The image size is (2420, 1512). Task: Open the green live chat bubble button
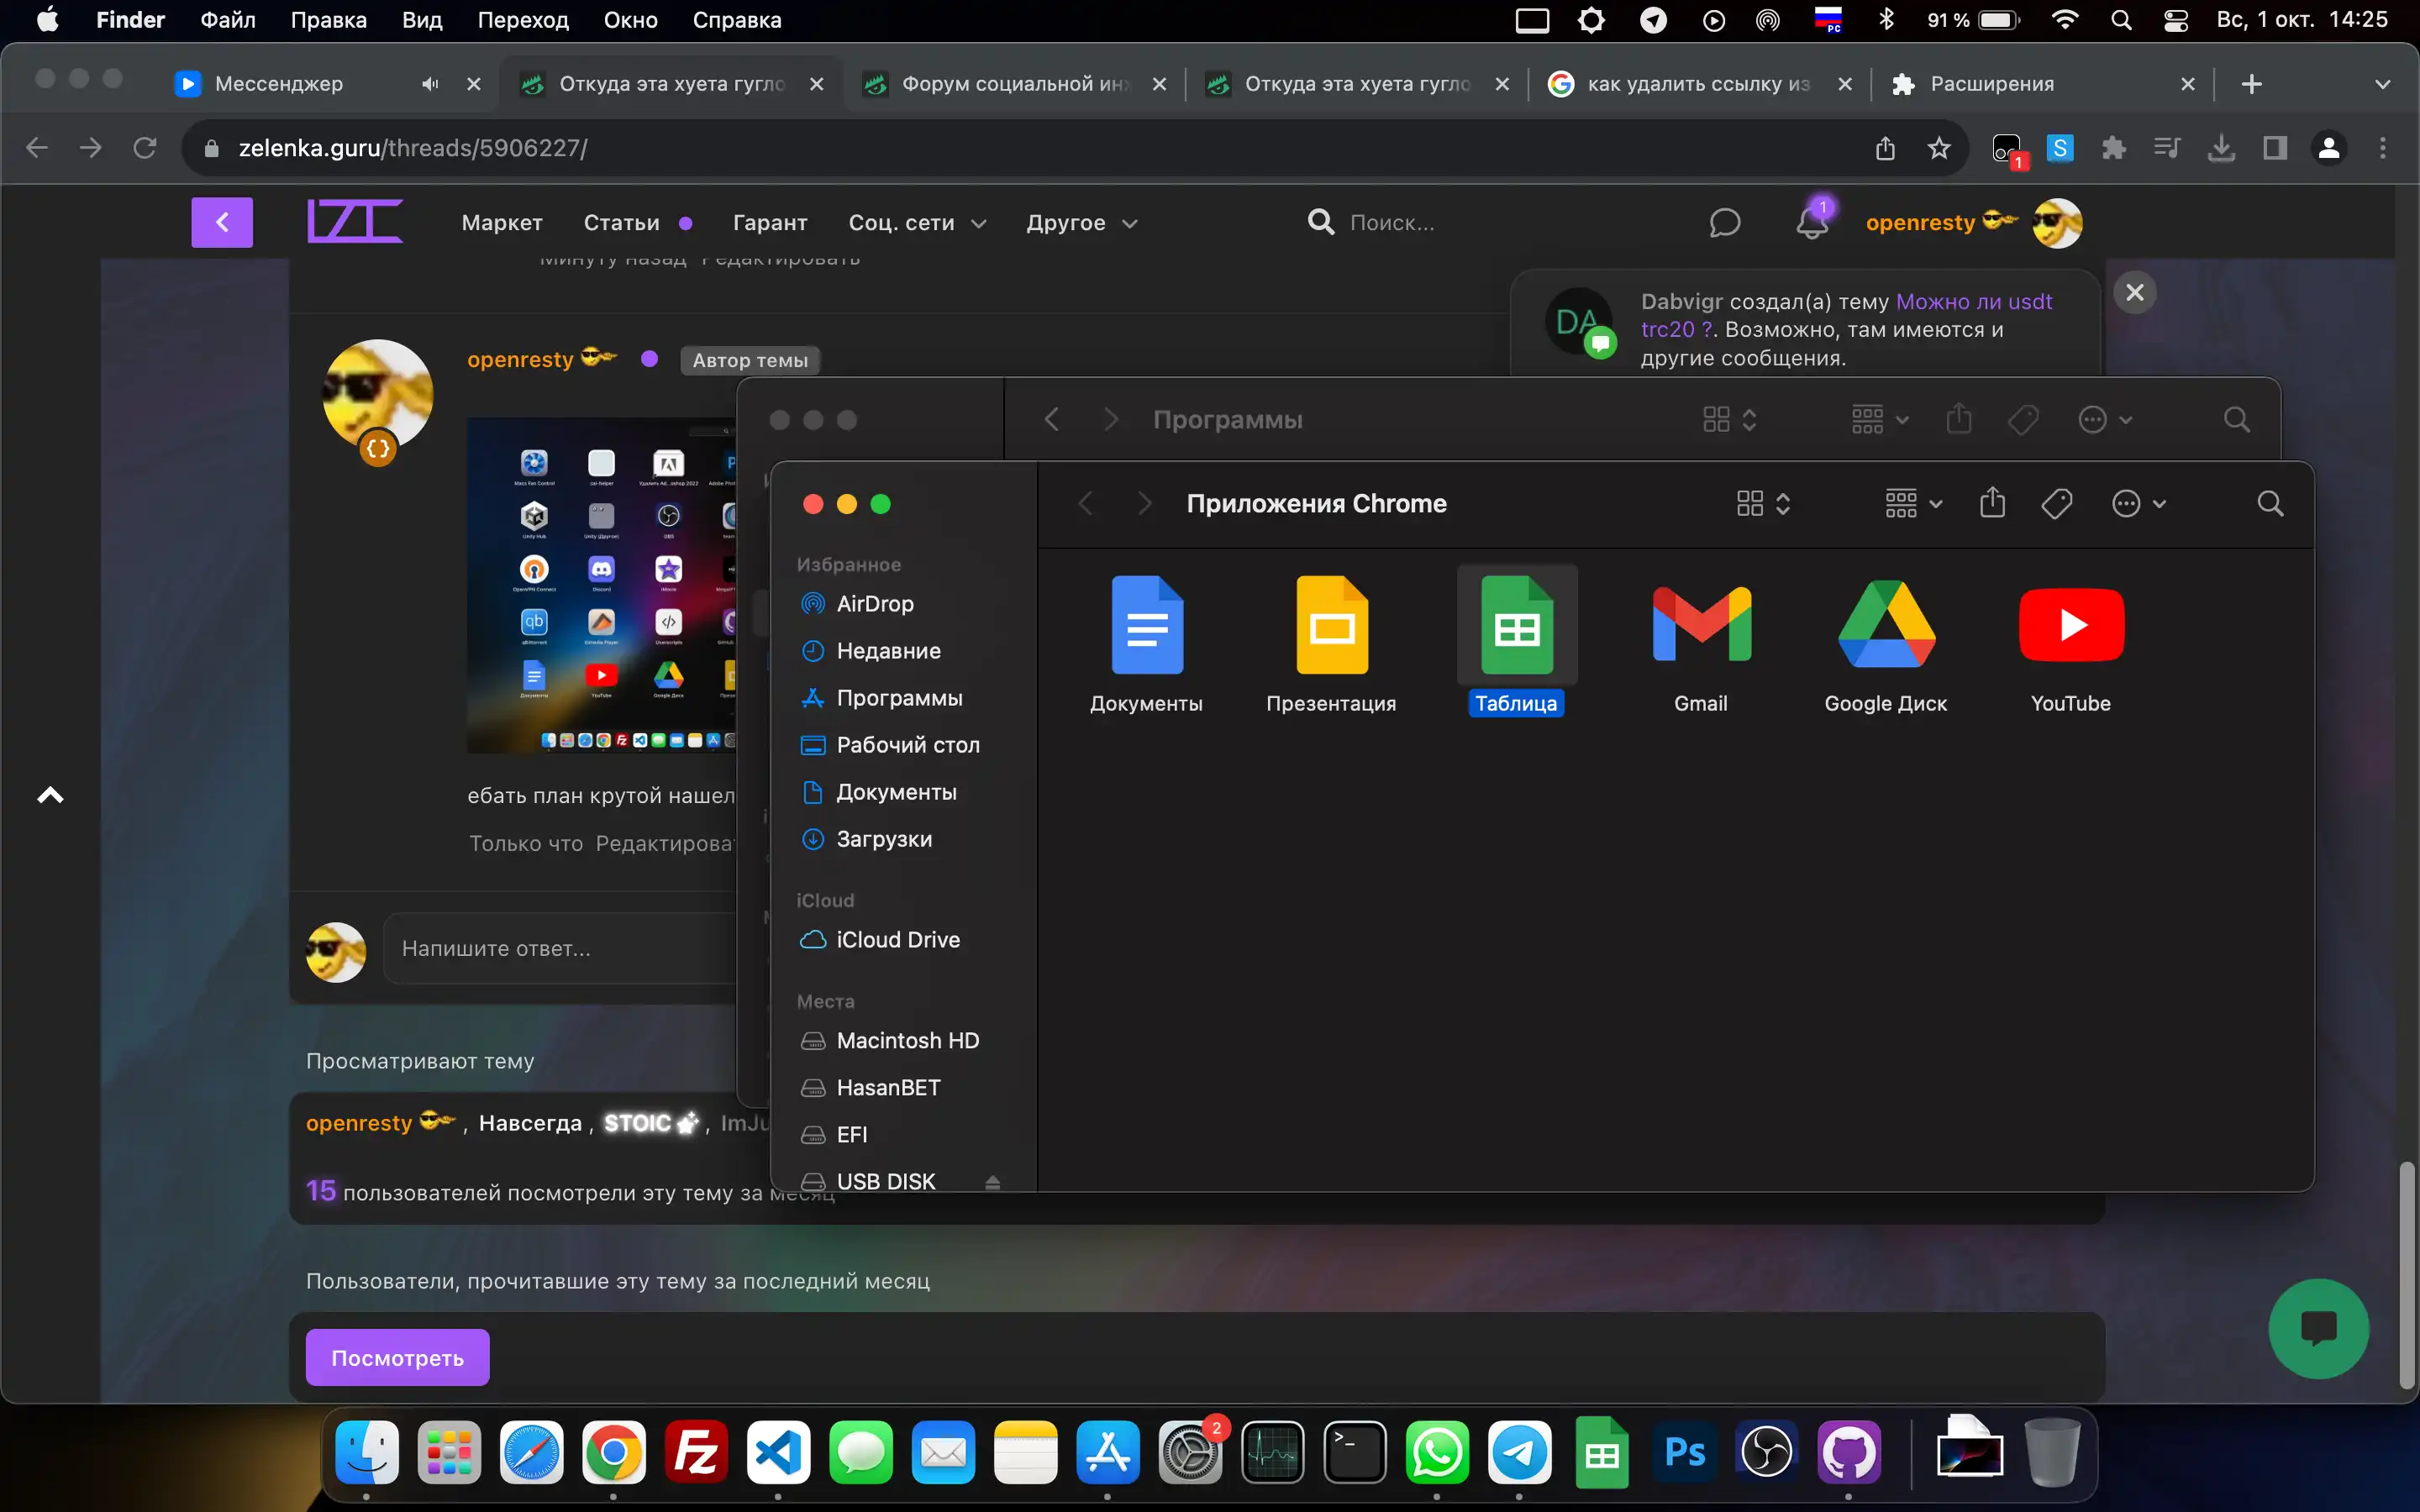(x=2318, y=1328)
